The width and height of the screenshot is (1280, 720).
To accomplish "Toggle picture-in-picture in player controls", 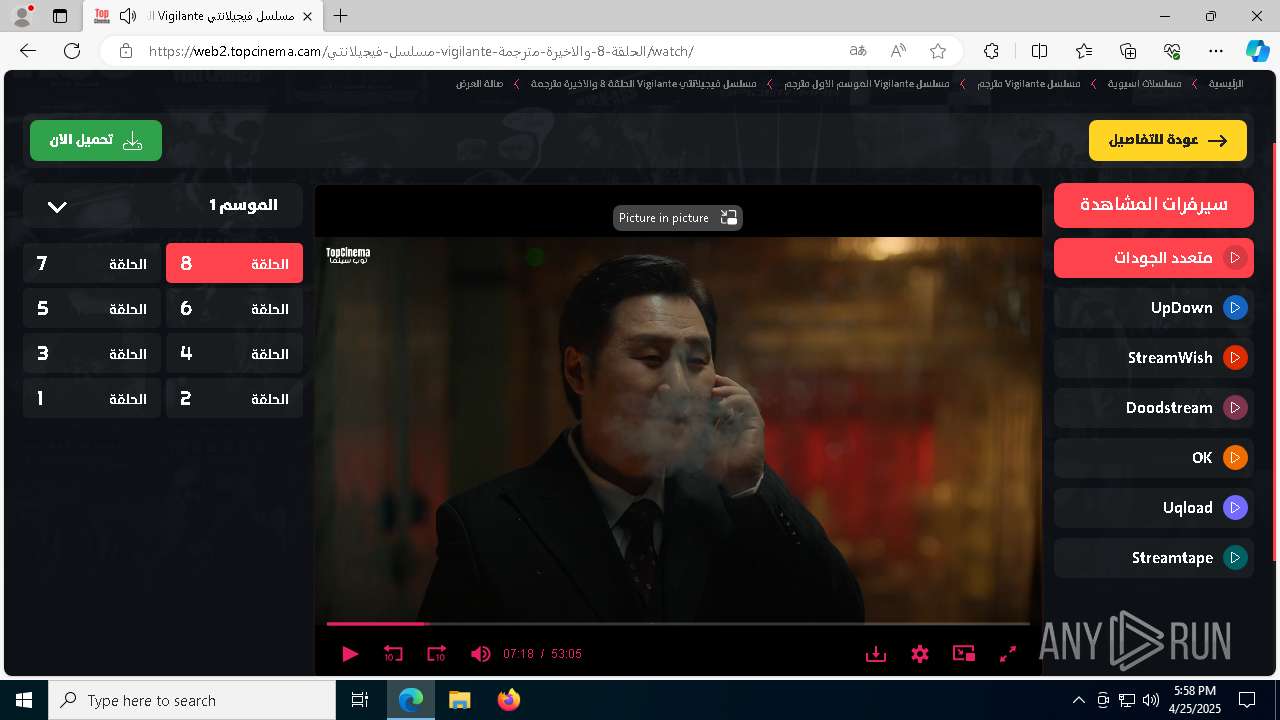I will click(964, 654).
